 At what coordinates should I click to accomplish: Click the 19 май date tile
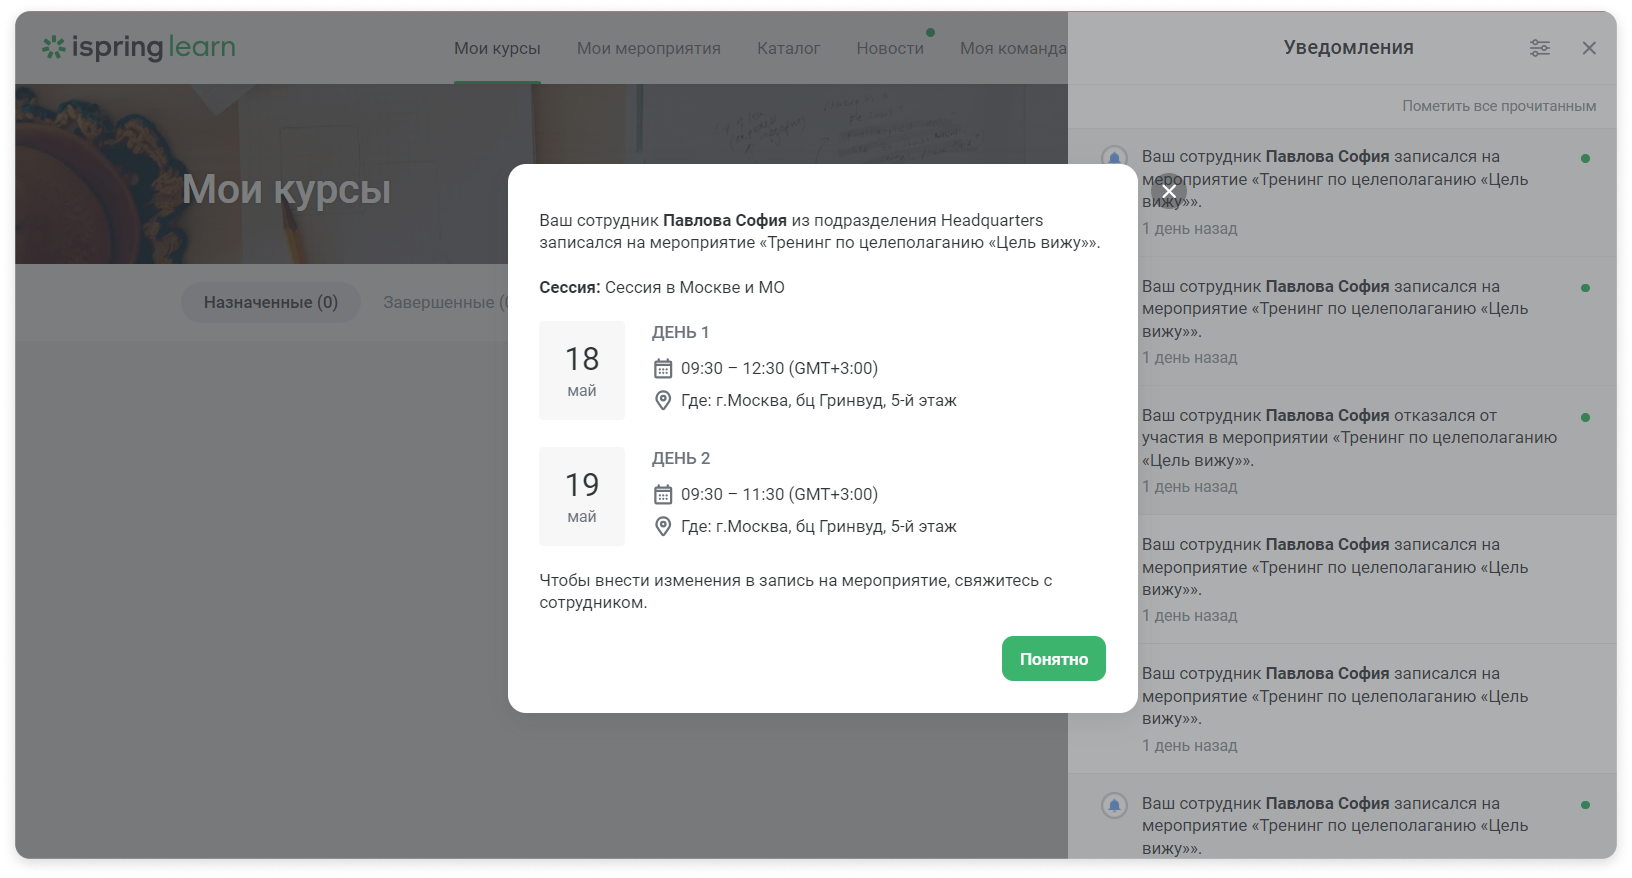point(582,496)
